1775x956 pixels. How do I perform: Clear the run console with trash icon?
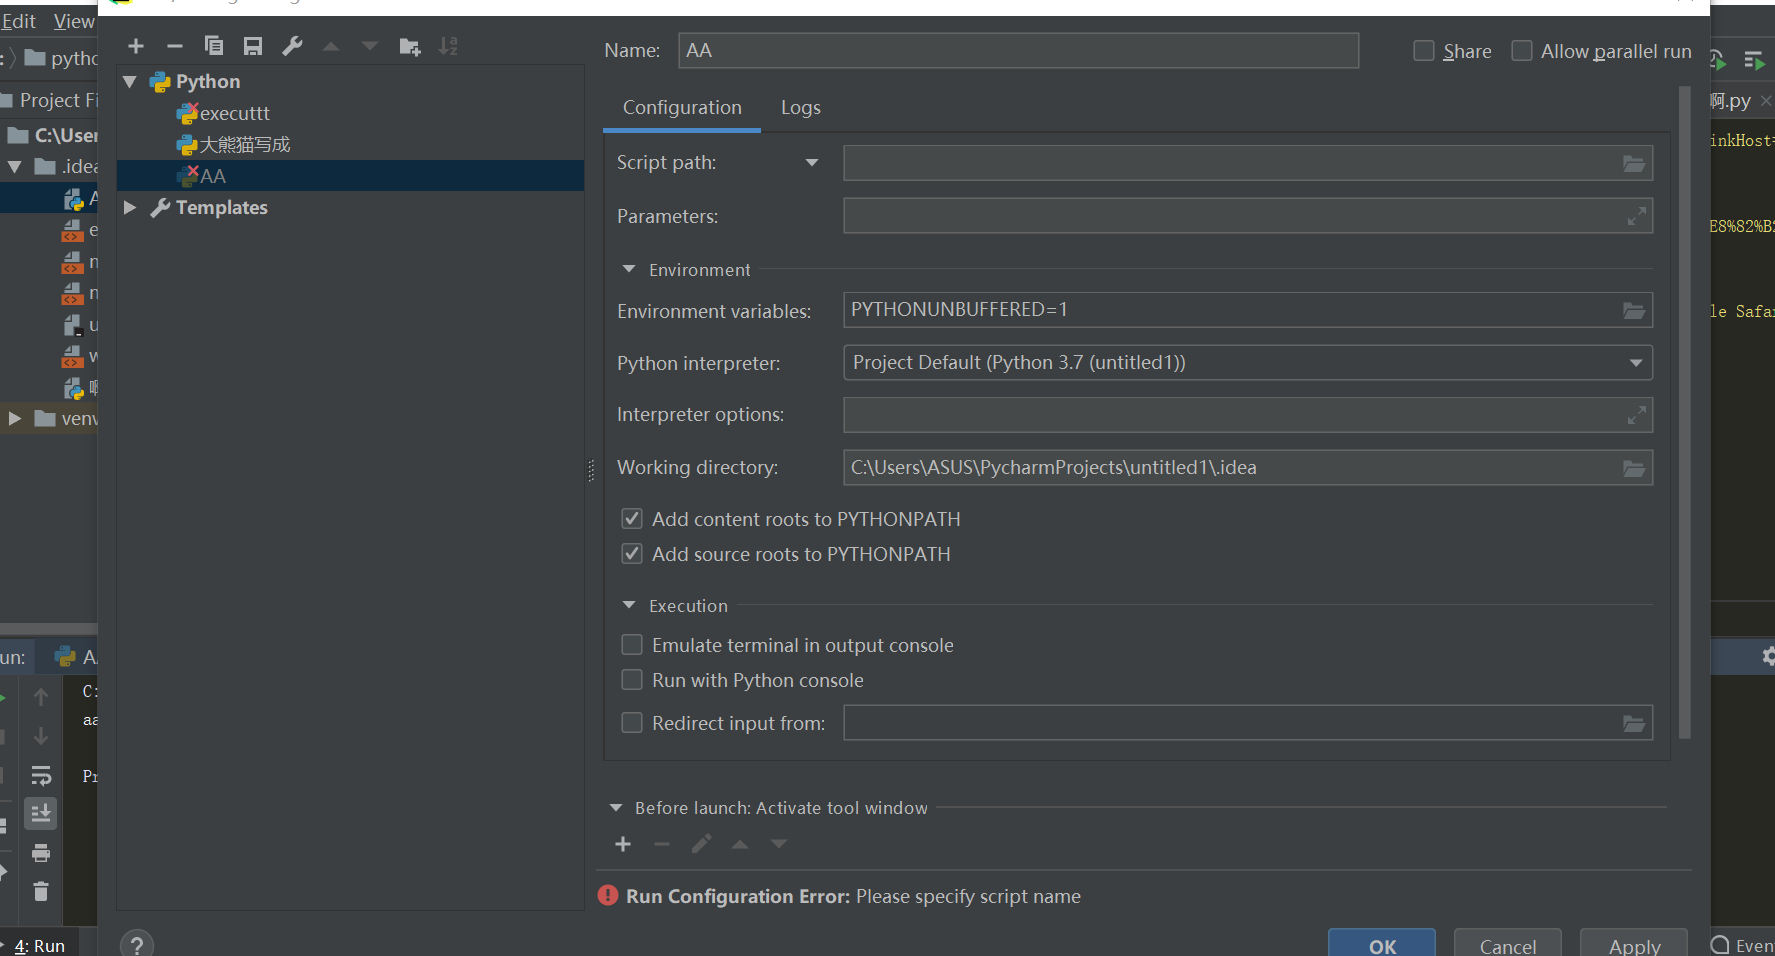(x=40, y=890)
